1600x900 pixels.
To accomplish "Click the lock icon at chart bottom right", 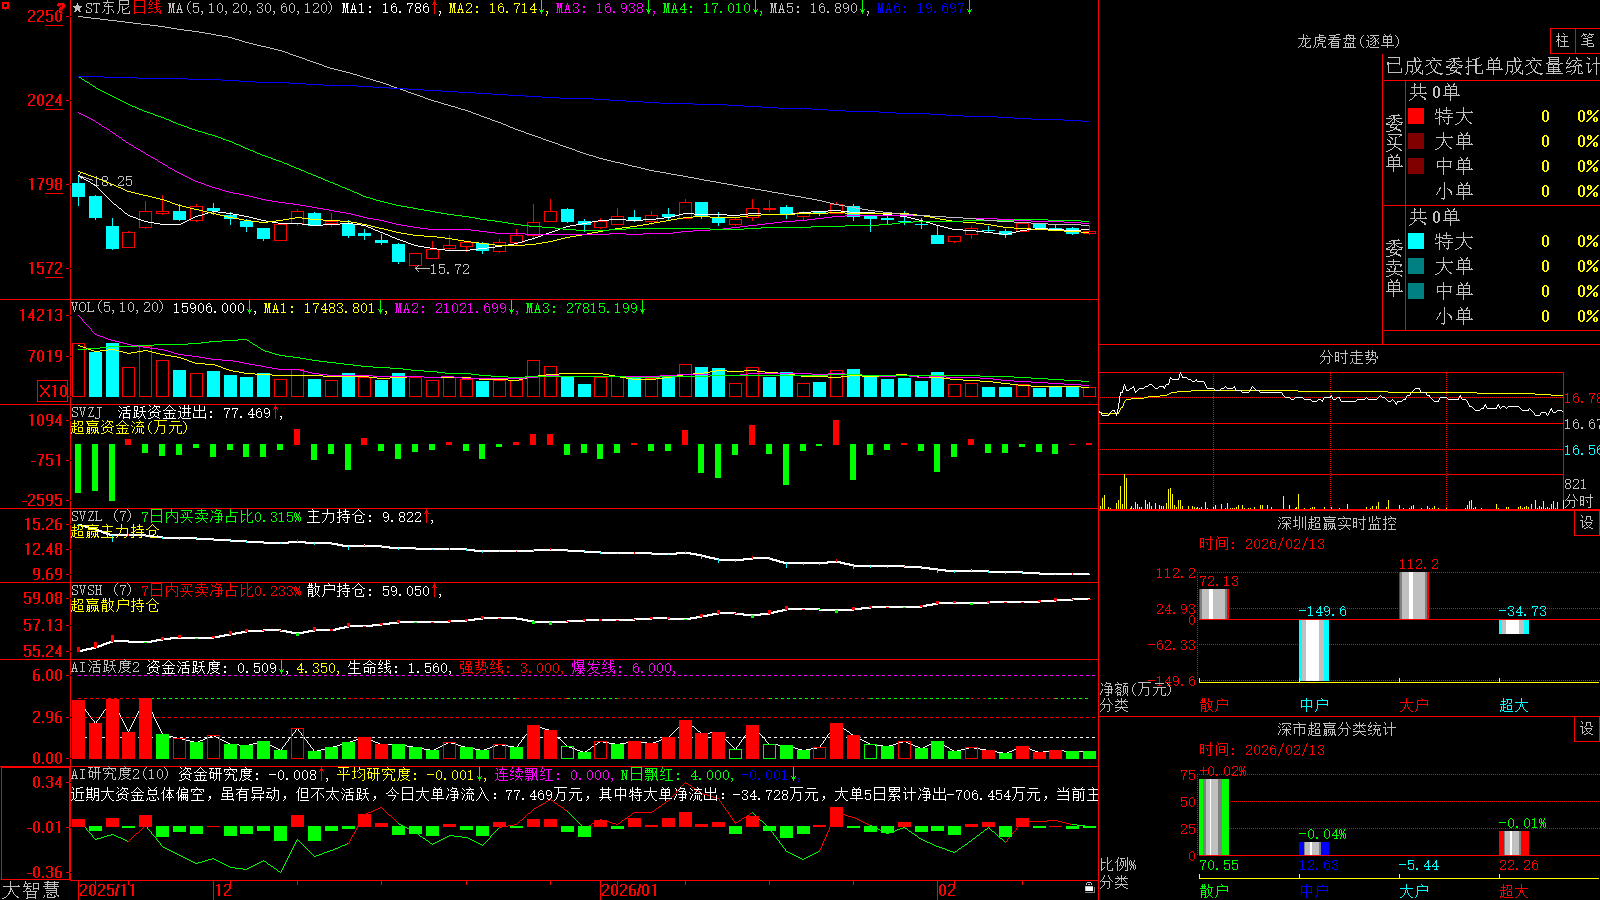I will [x=1090, y=888].
